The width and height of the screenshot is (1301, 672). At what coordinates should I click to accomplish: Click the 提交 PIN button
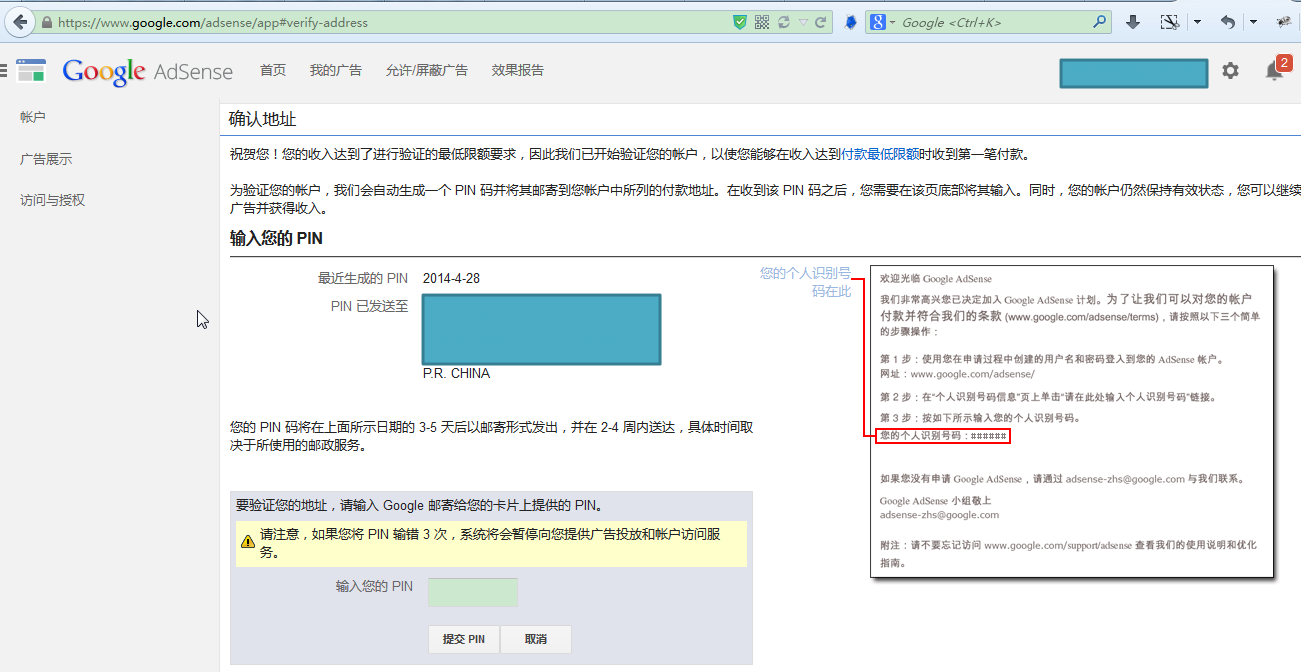[464, 639]
